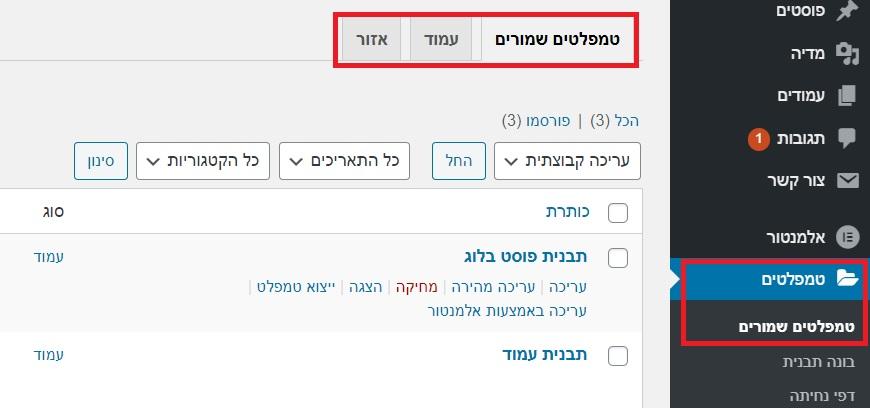
Task: Click the Pages (עמודים) icon
Action: [x=847, y=95]
